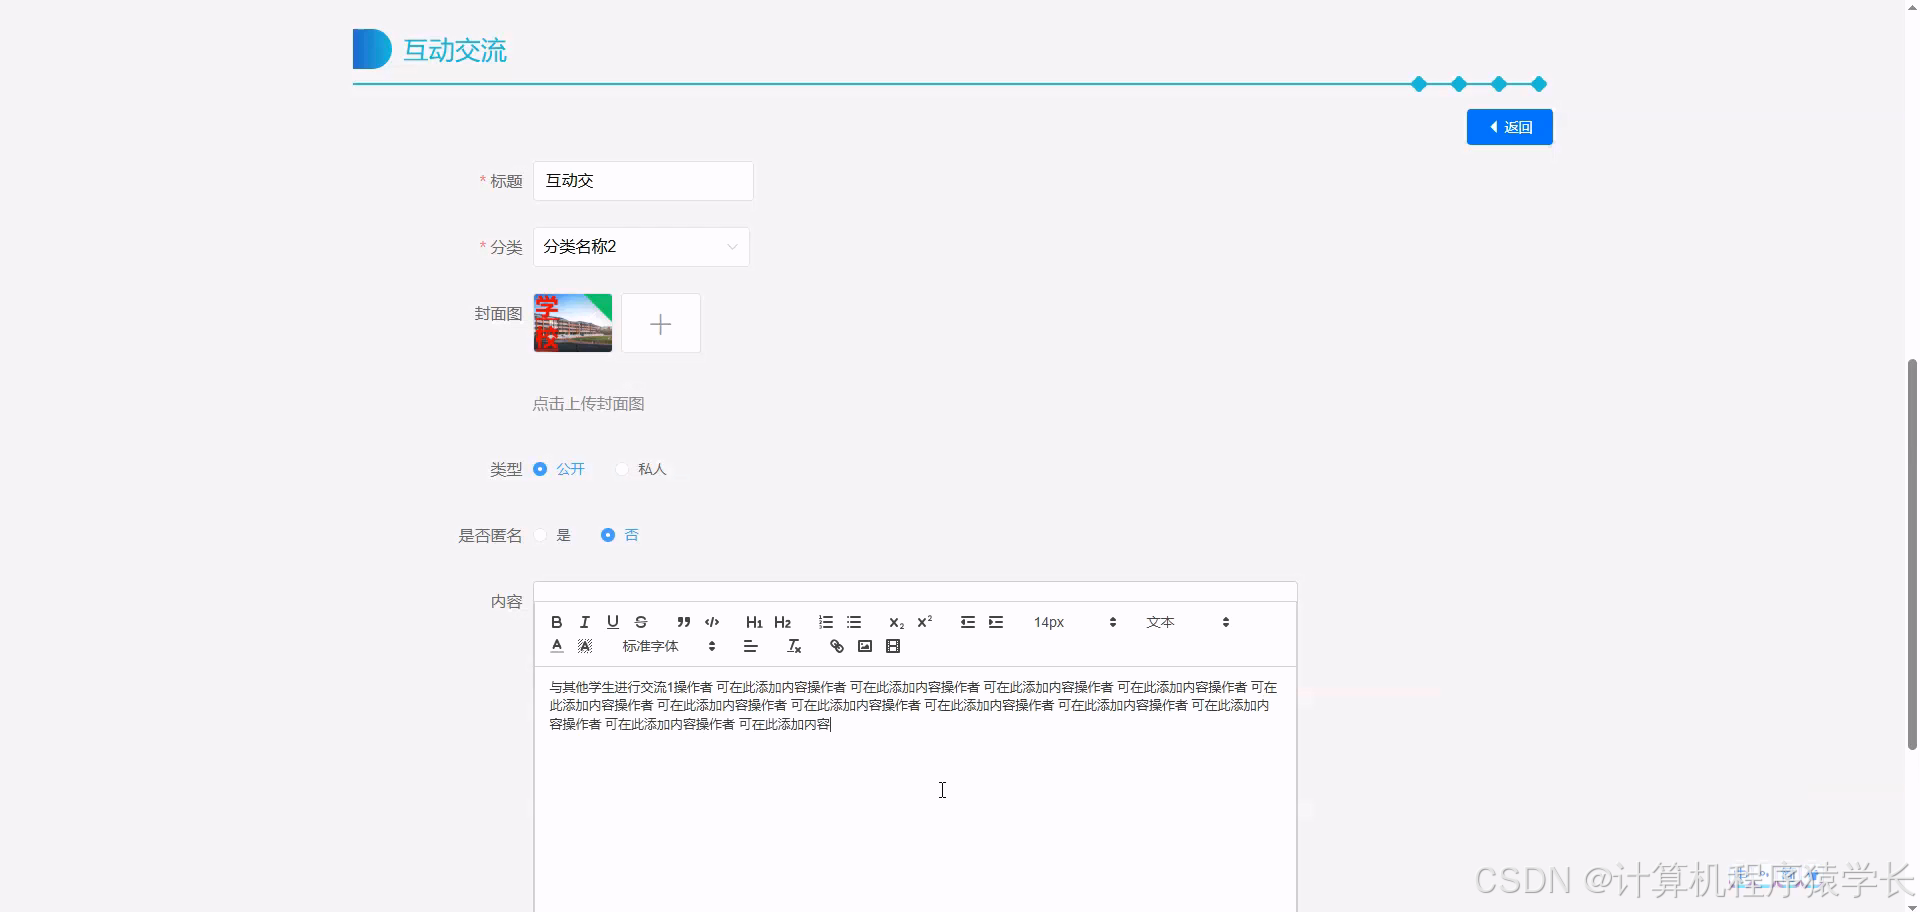Apply strikethrough to text
Viewport: 1920px width, 912px height.
point(640,621)
